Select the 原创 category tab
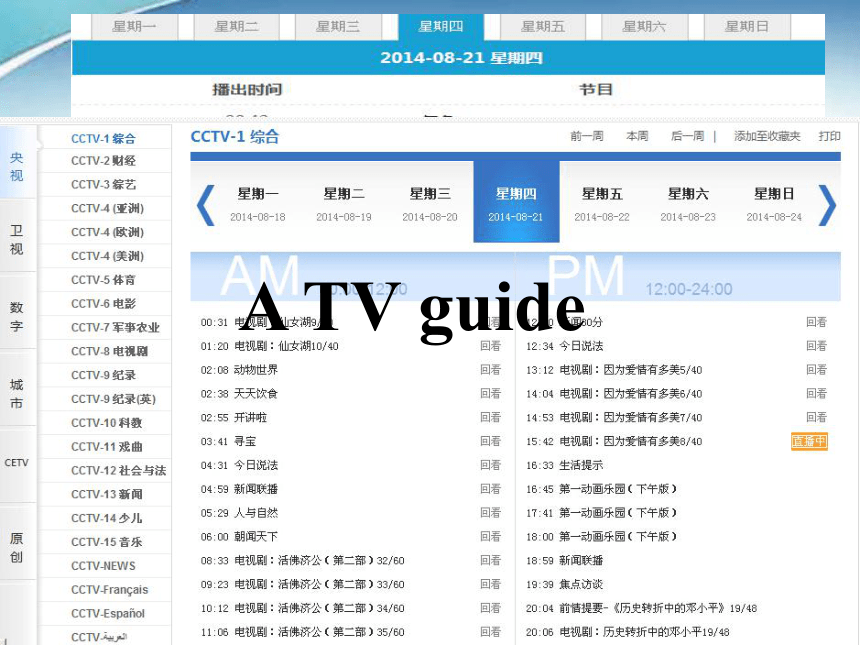860x645 pixels. (17, 547)
